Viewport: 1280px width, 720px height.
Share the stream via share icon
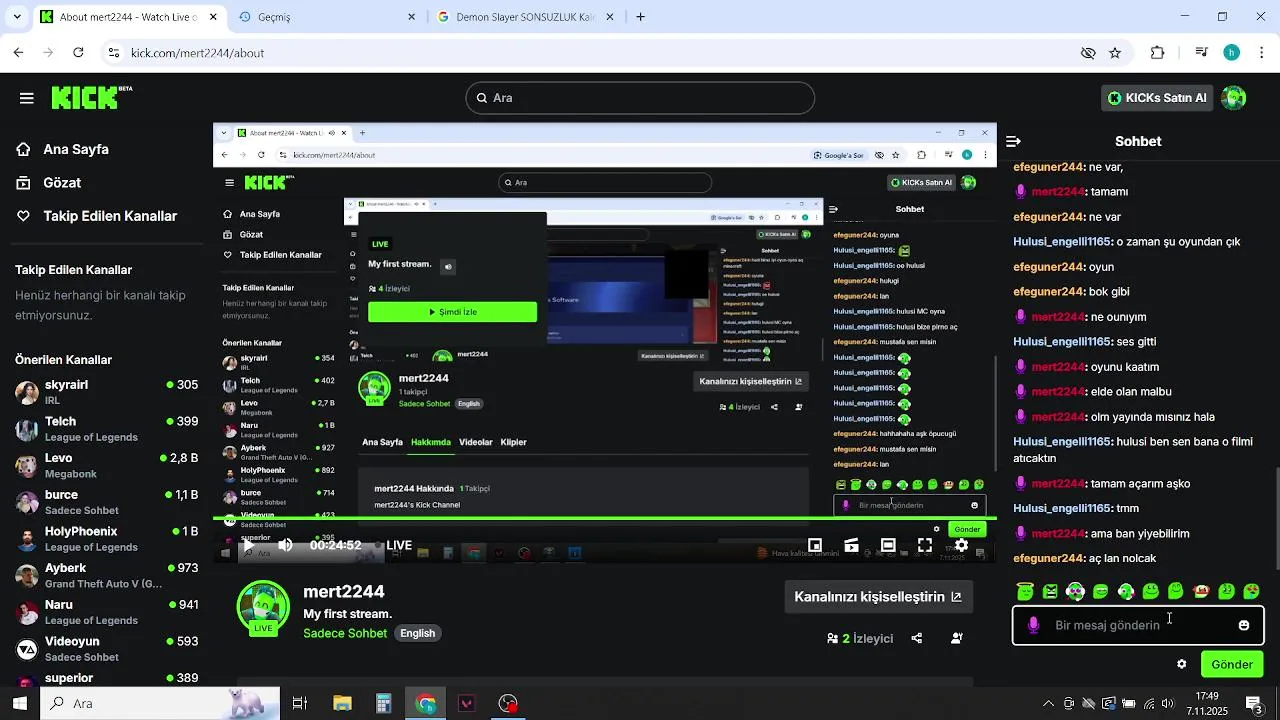tap(917, 638)
